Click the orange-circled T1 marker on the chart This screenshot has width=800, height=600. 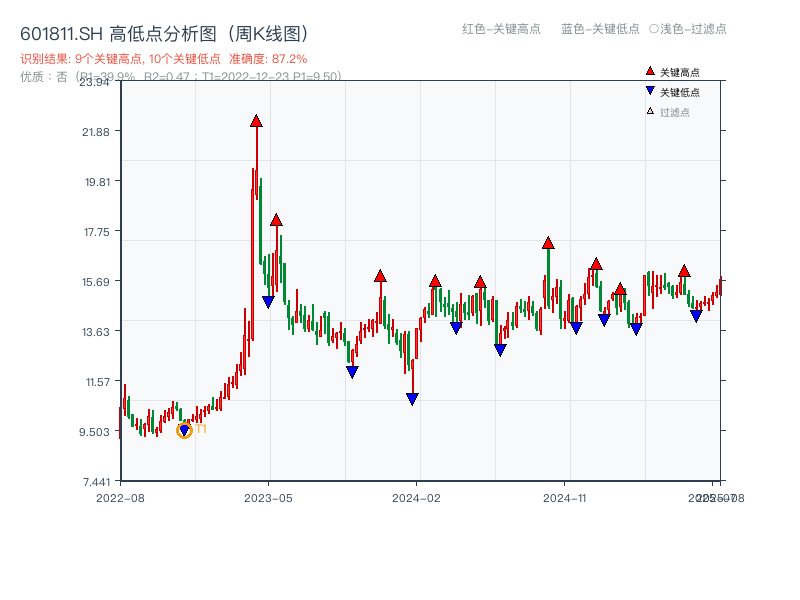pos(184,430)
